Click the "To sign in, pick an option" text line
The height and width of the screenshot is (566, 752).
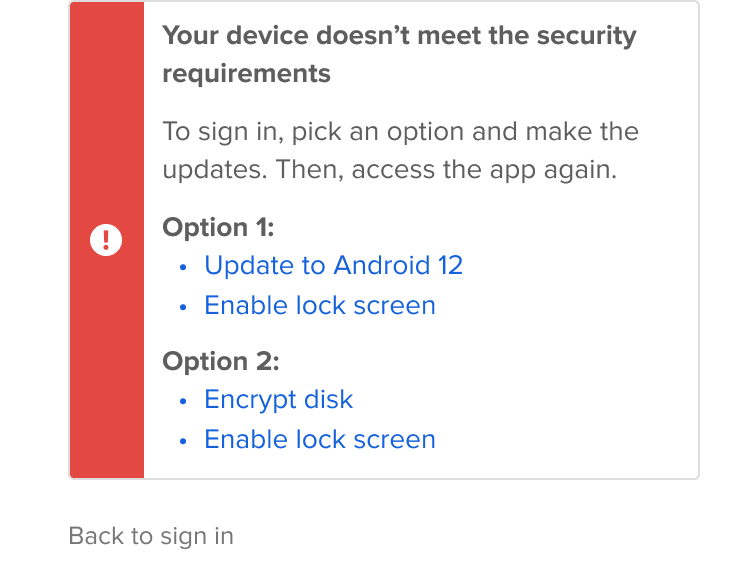(400, 132)
